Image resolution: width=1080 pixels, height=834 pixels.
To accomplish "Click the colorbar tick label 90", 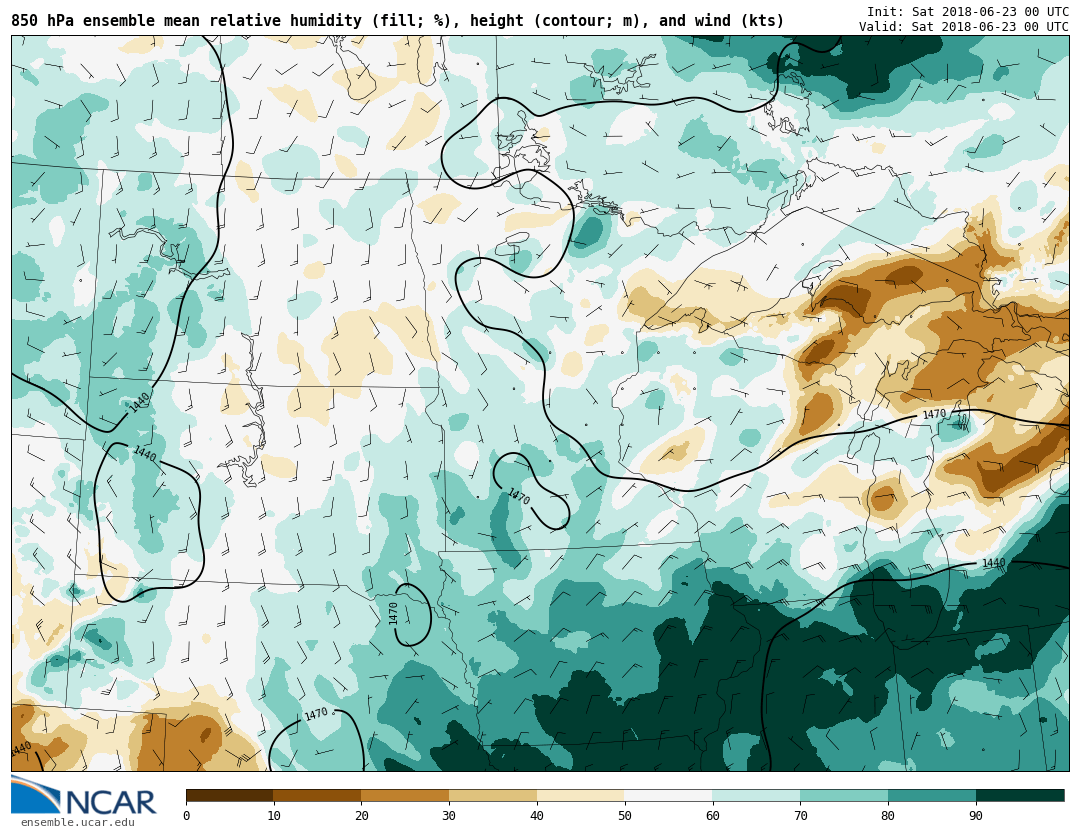I will (x=976, y=816).
